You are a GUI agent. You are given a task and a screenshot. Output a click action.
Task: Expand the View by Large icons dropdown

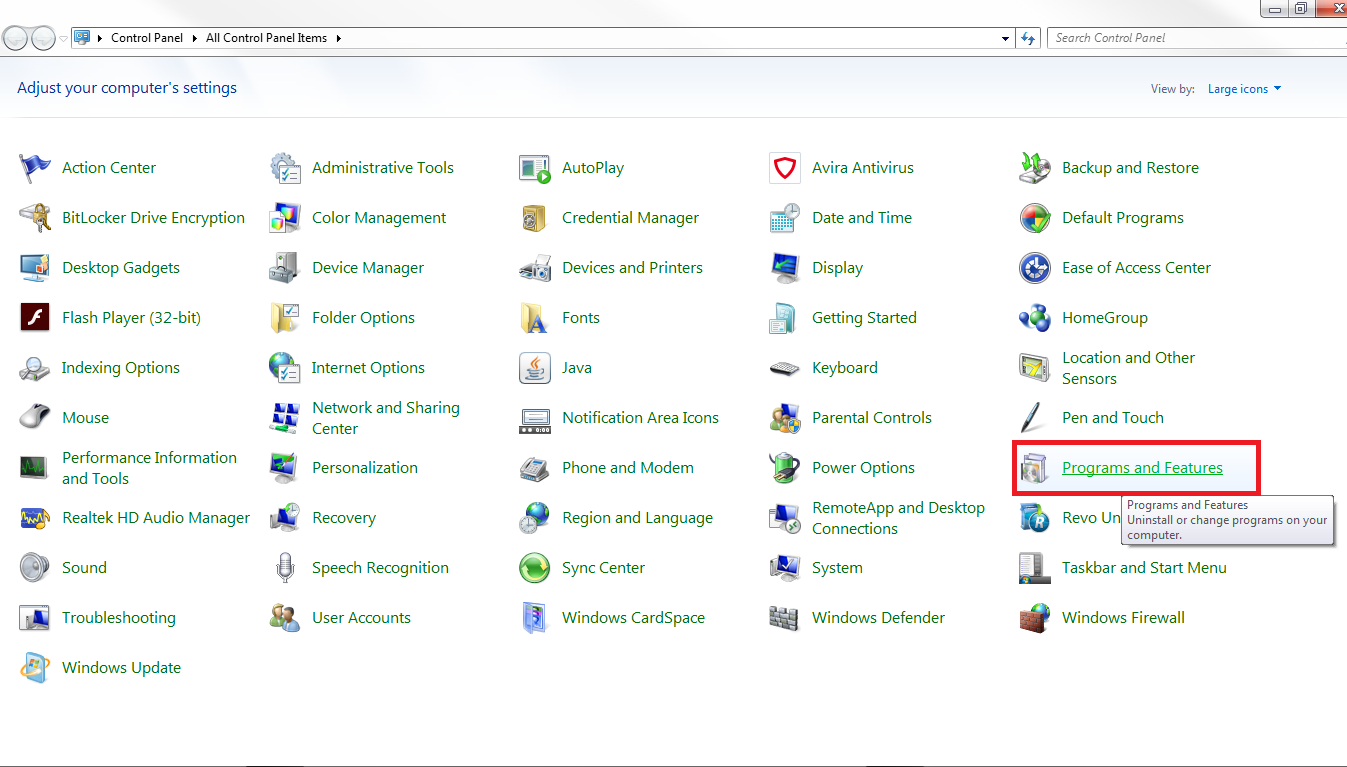click(1244, 89)
